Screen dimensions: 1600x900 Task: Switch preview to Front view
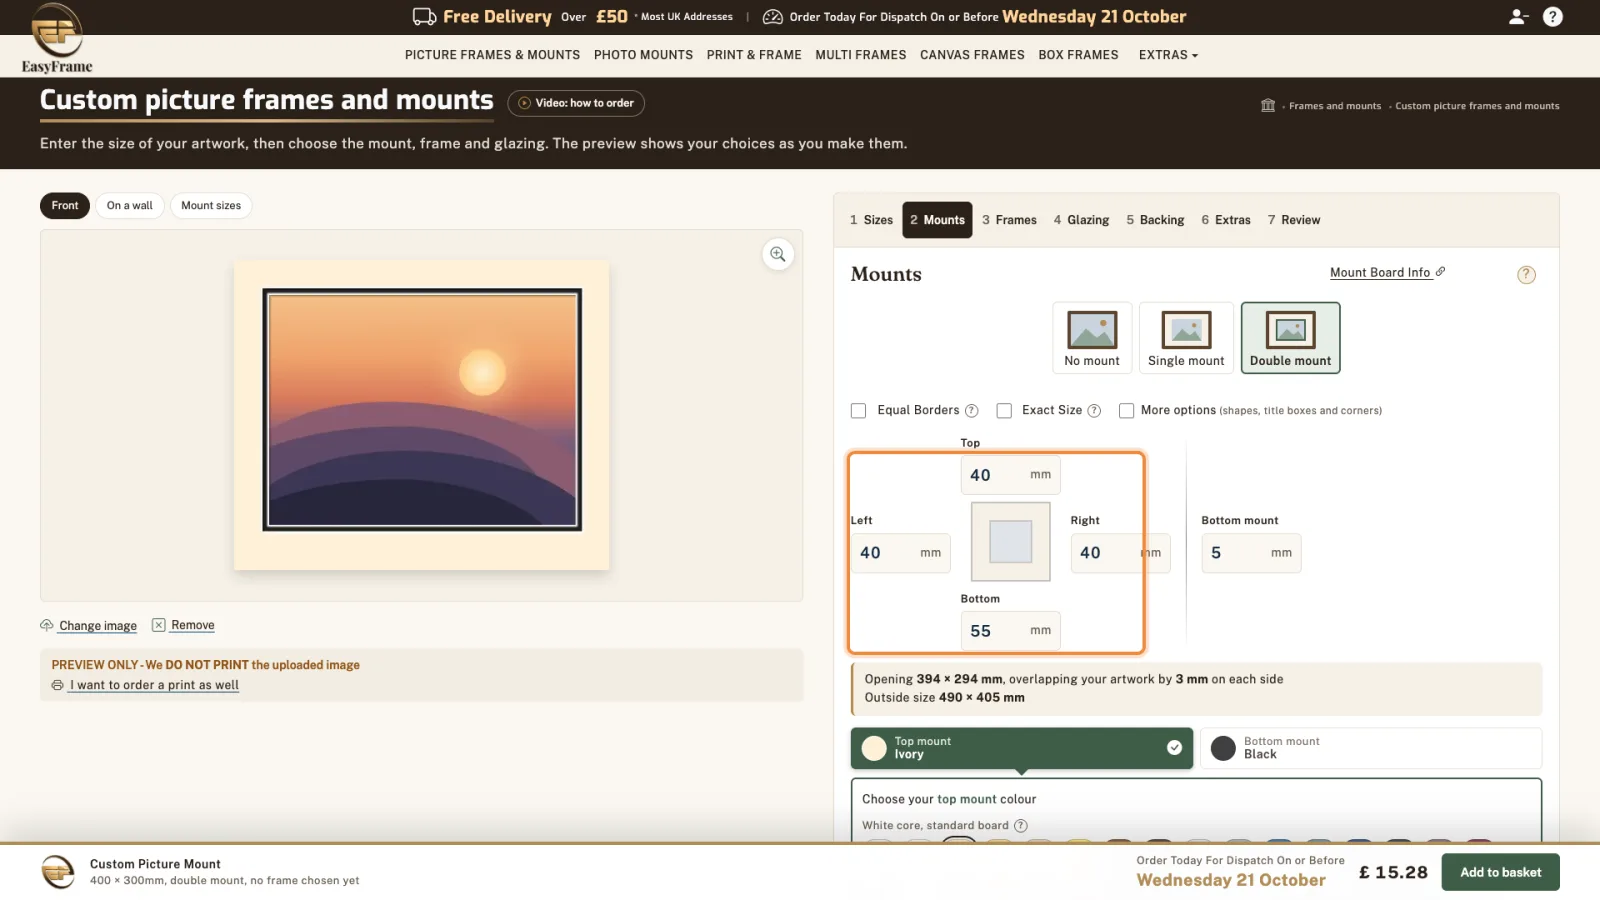click(x=65, y=206)
